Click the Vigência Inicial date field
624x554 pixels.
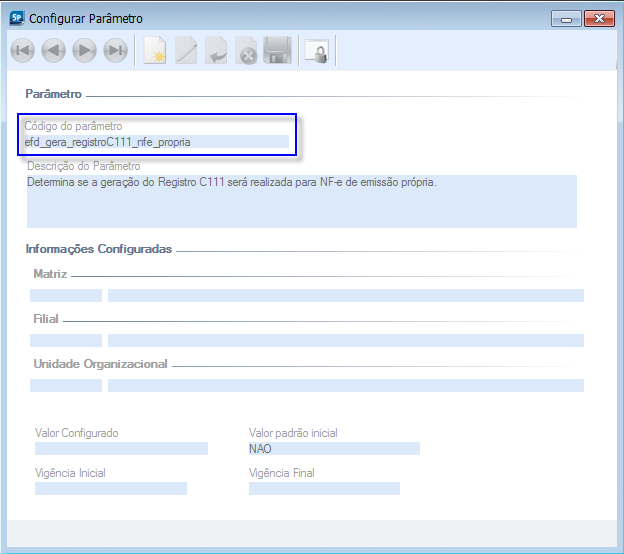(x=111, y=488)
